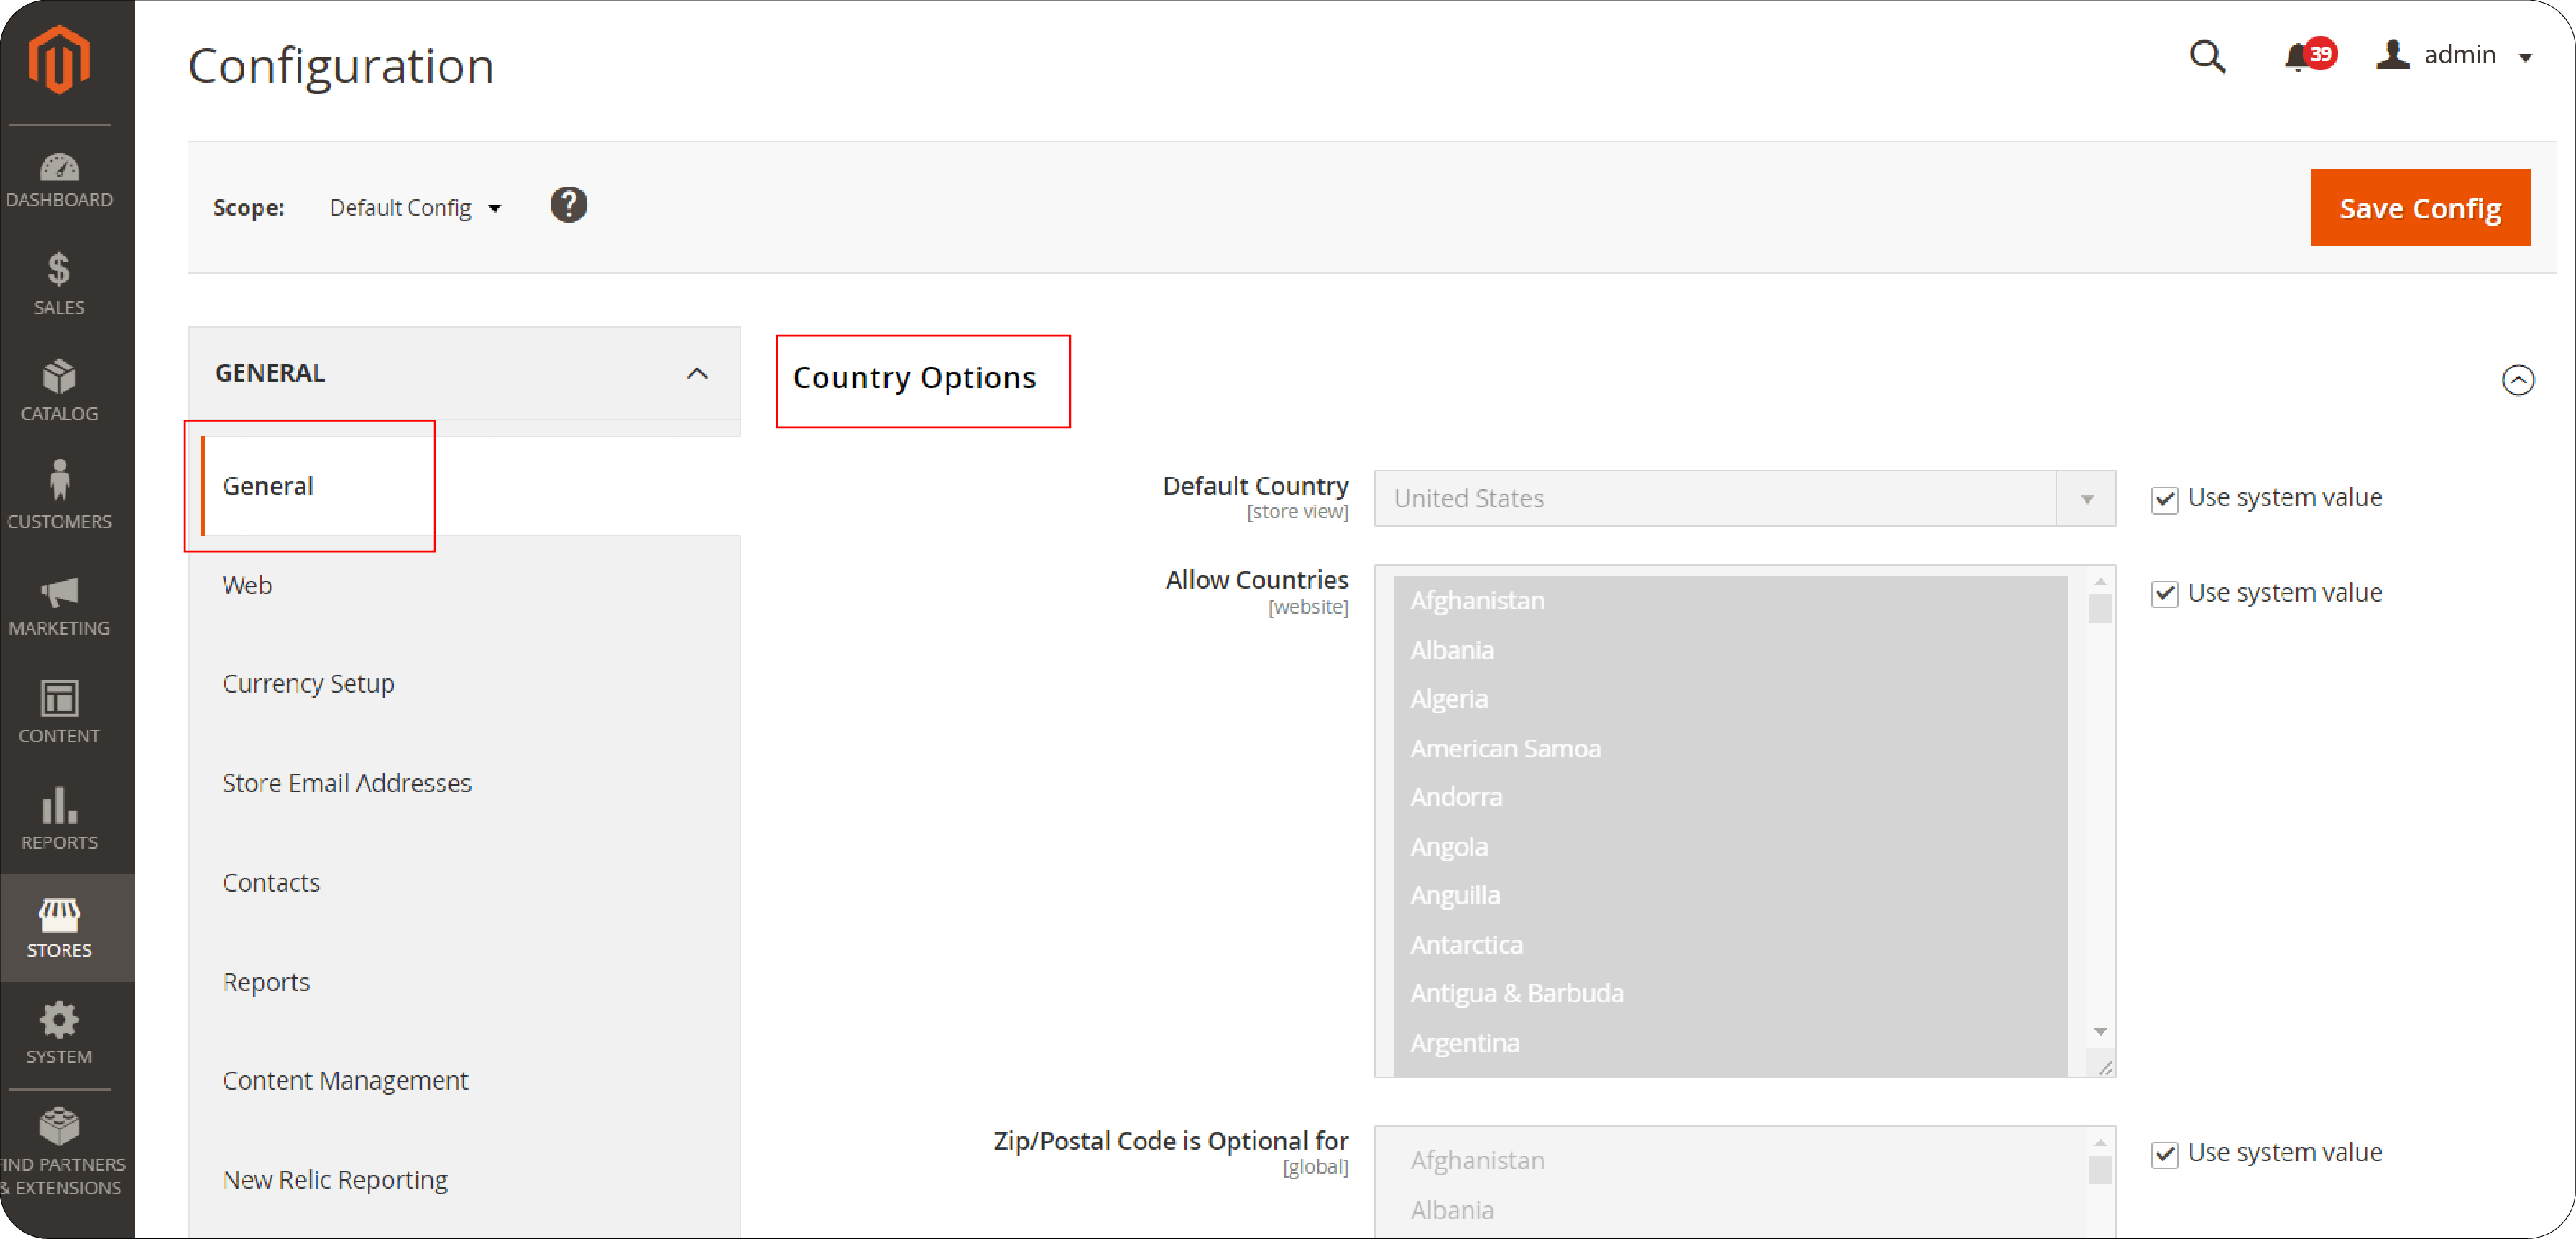Open the Default Config scope dropdown
Viewport: 2576px width, 1239px height.
click(x=415, y=208)
